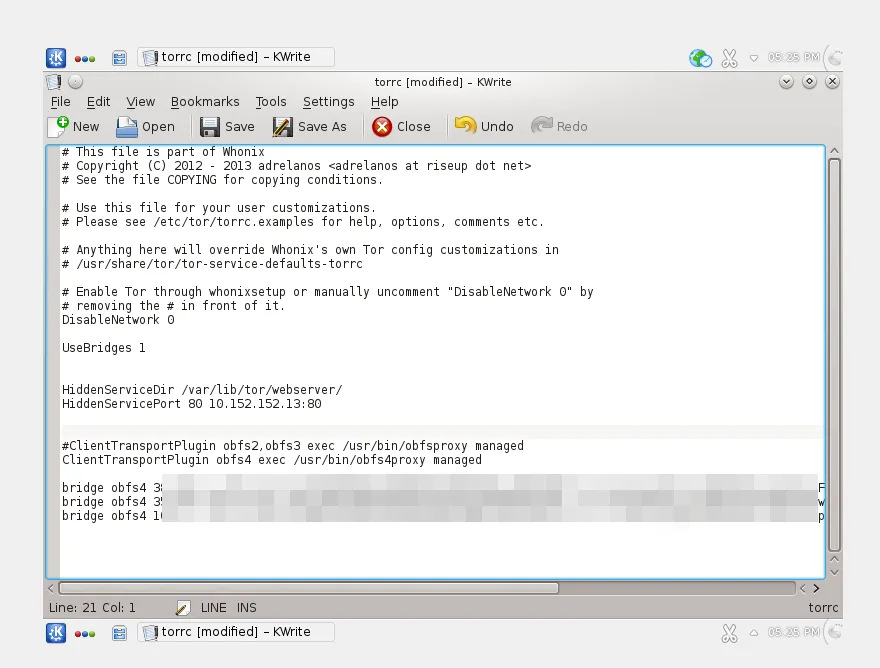Close the document using red Close button
The width and height of the screenshot is (880, 668).
401,127
